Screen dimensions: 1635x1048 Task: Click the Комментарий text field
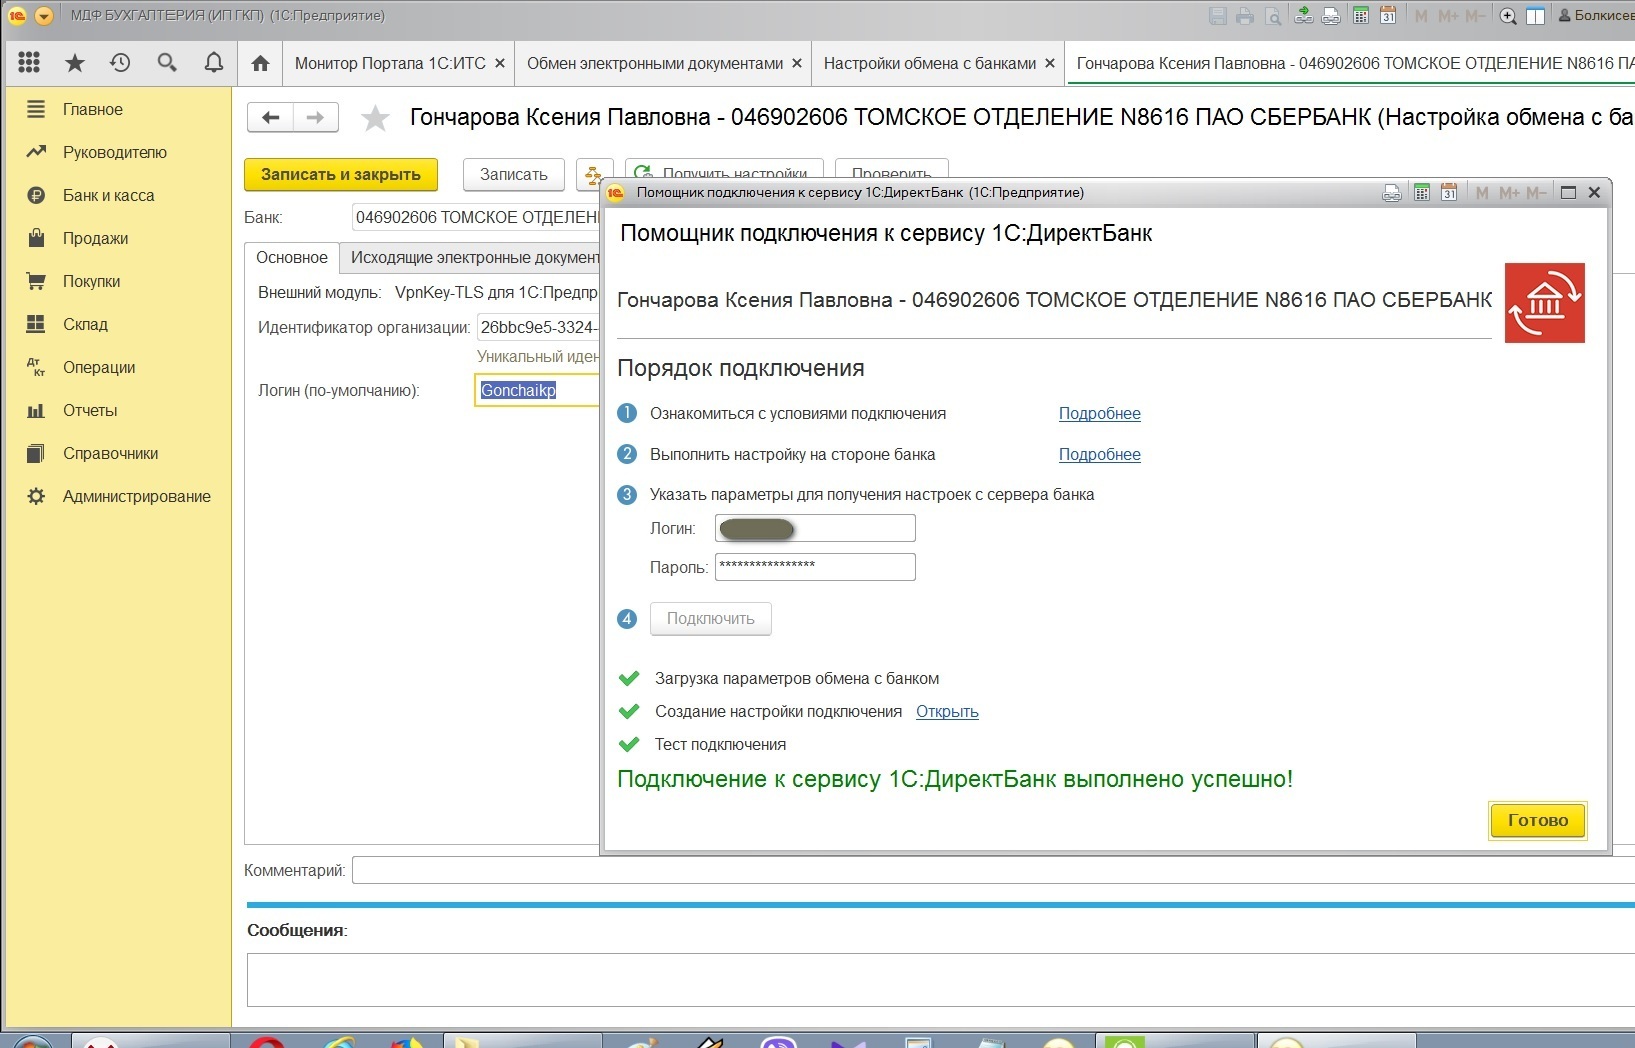990,870
